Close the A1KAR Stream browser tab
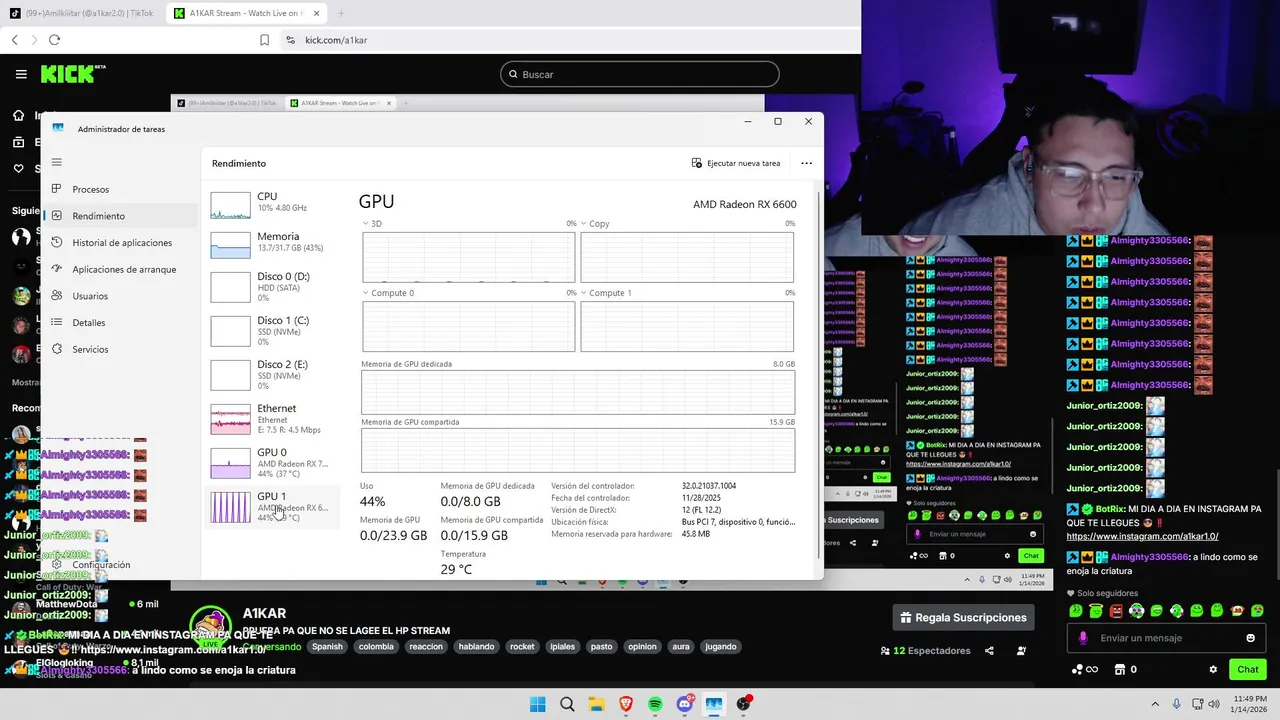Image resolution: width=1280 pixels, height=720 pixels. pos(316,13)
